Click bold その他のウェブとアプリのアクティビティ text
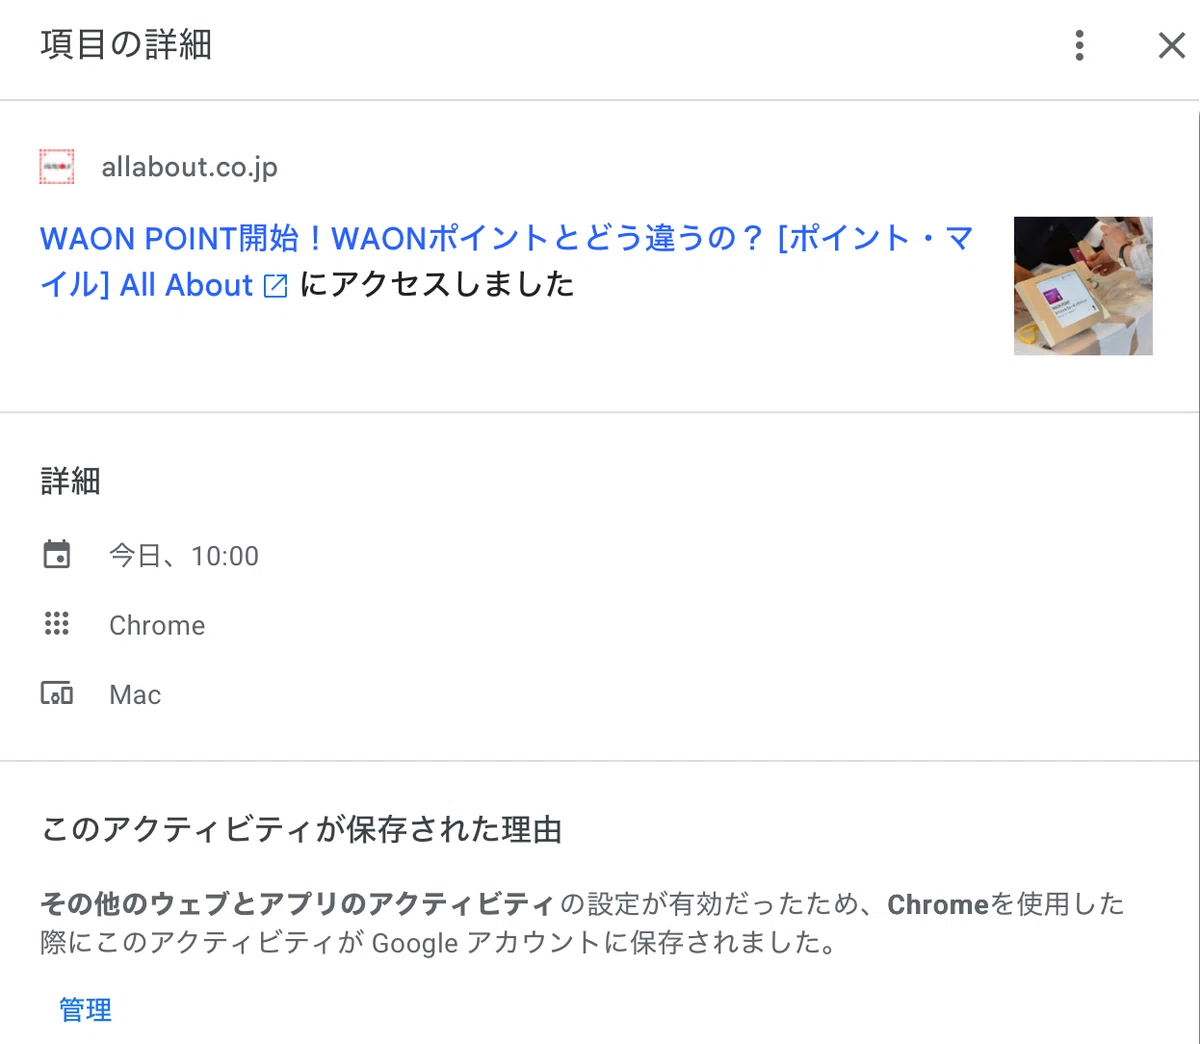 point(297,904)
